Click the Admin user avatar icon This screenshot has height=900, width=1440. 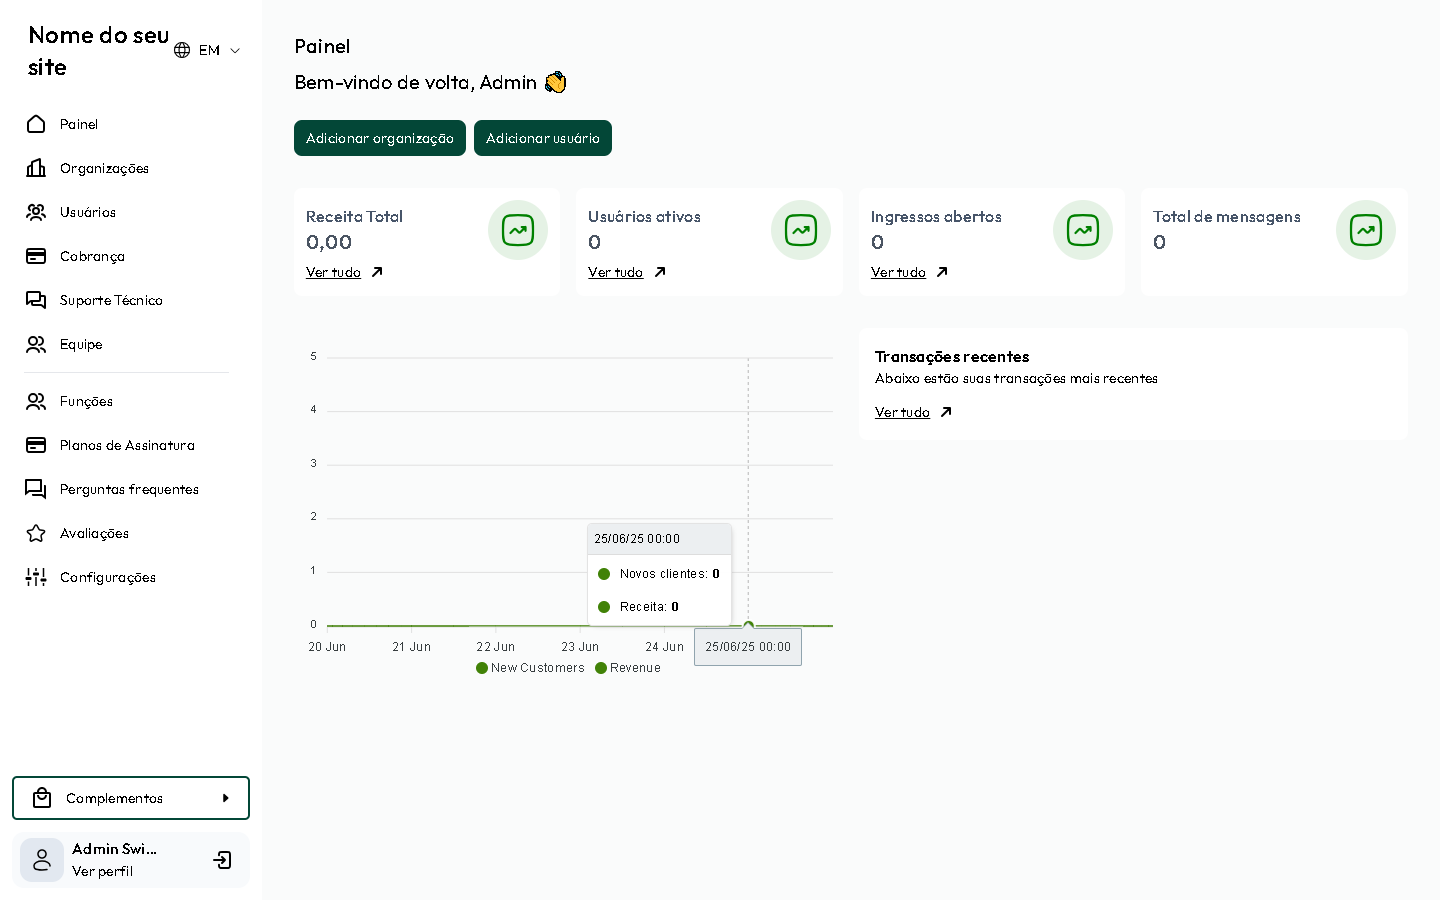[42, 860]
